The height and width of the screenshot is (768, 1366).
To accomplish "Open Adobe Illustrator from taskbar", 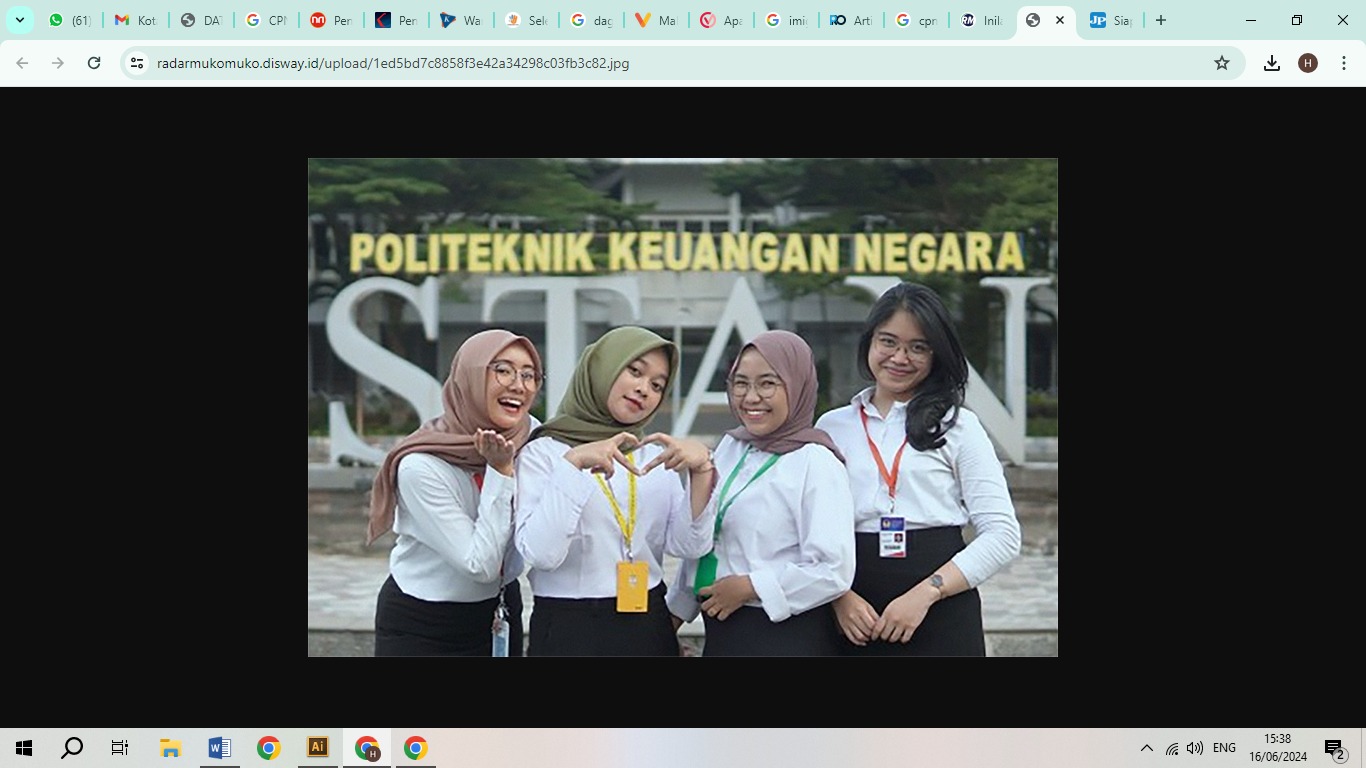I will click(x=317, y=748).
